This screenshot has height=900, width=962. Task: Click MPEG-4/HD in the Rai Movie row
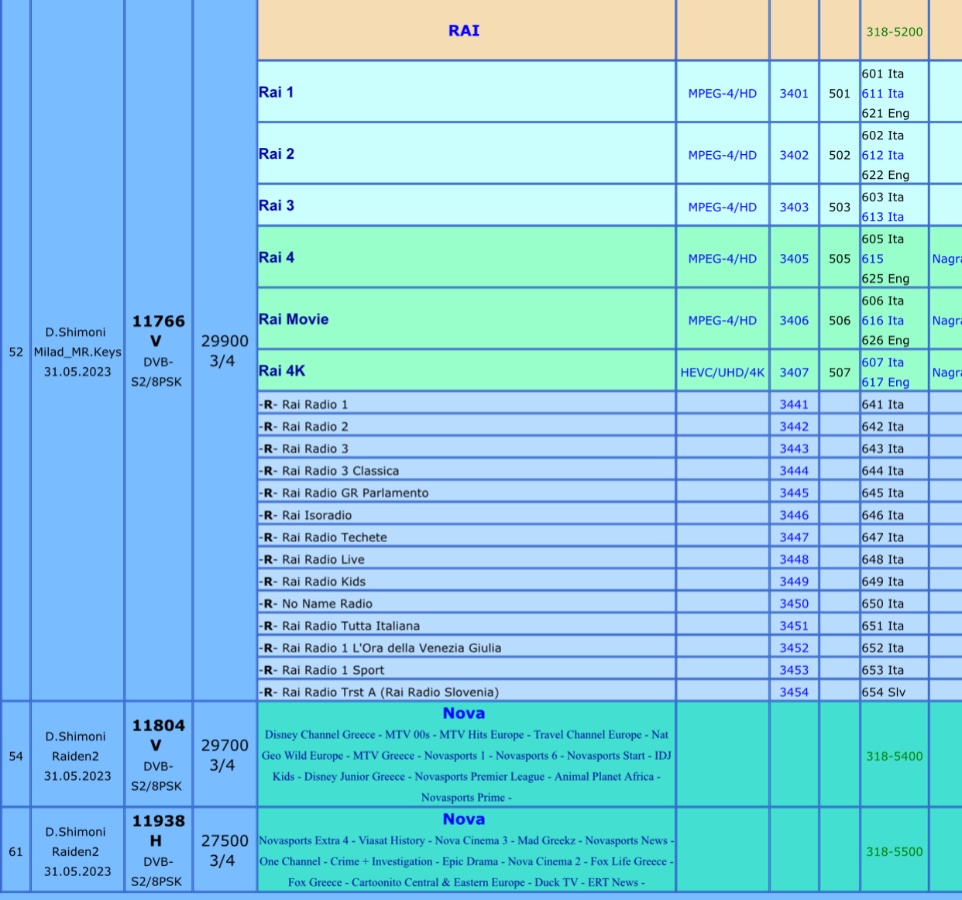tap(722, 320)
